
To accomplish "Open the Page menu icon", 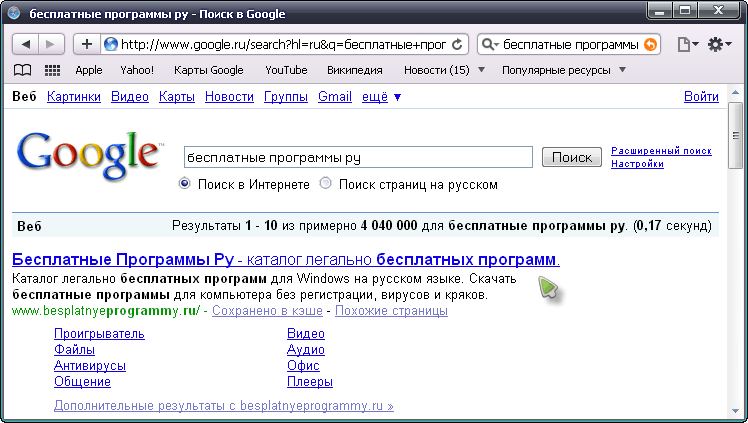I will pyautogui.click(x=687, y=45).
